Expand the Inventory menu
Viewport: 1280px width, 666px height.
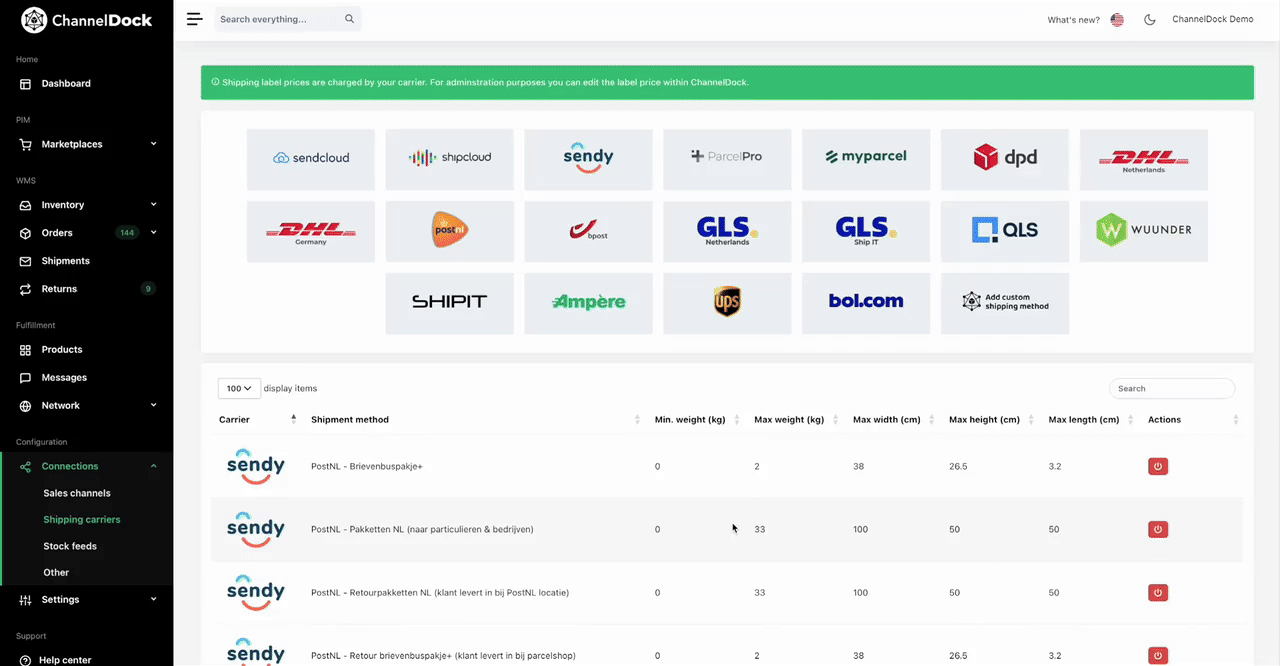pyautogui.click(x=87, y=205)
